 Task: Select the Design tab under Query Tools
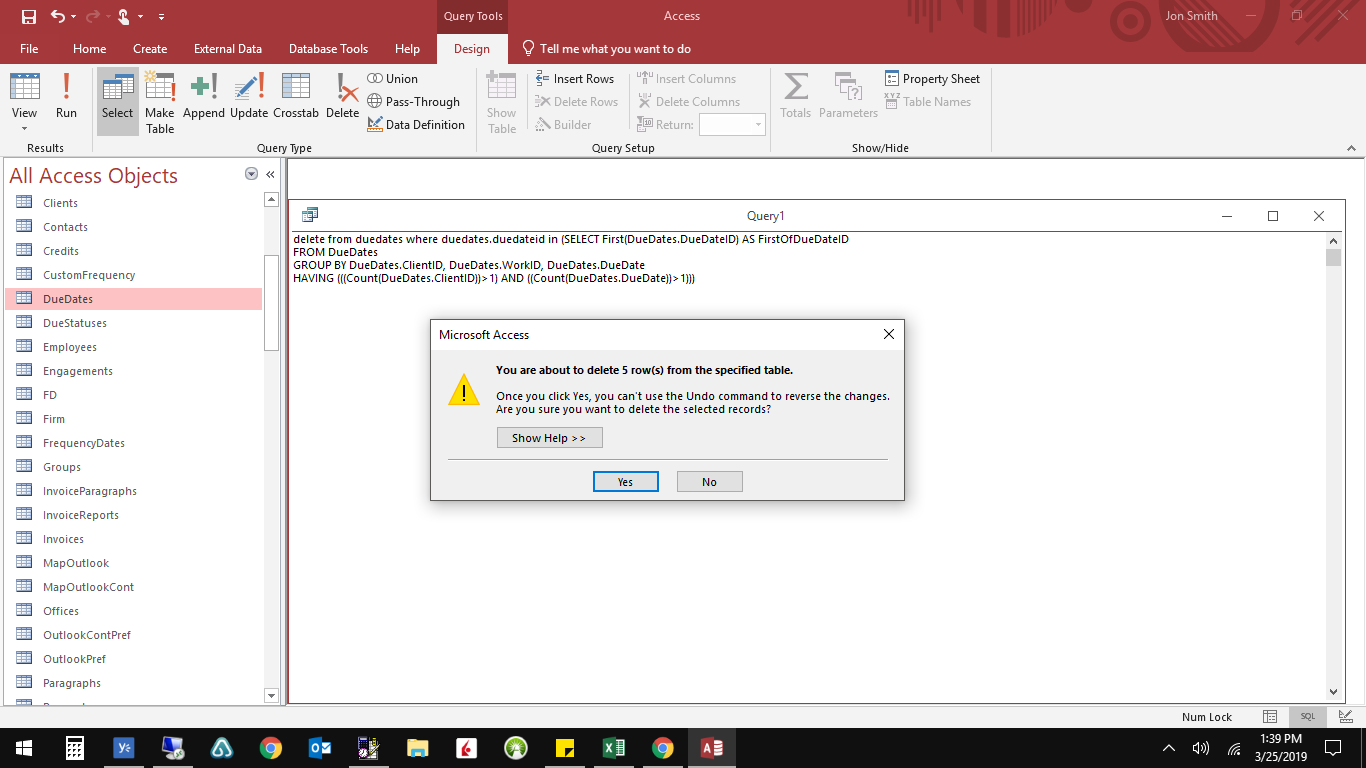pyautogui.click(x=472, y=48)
